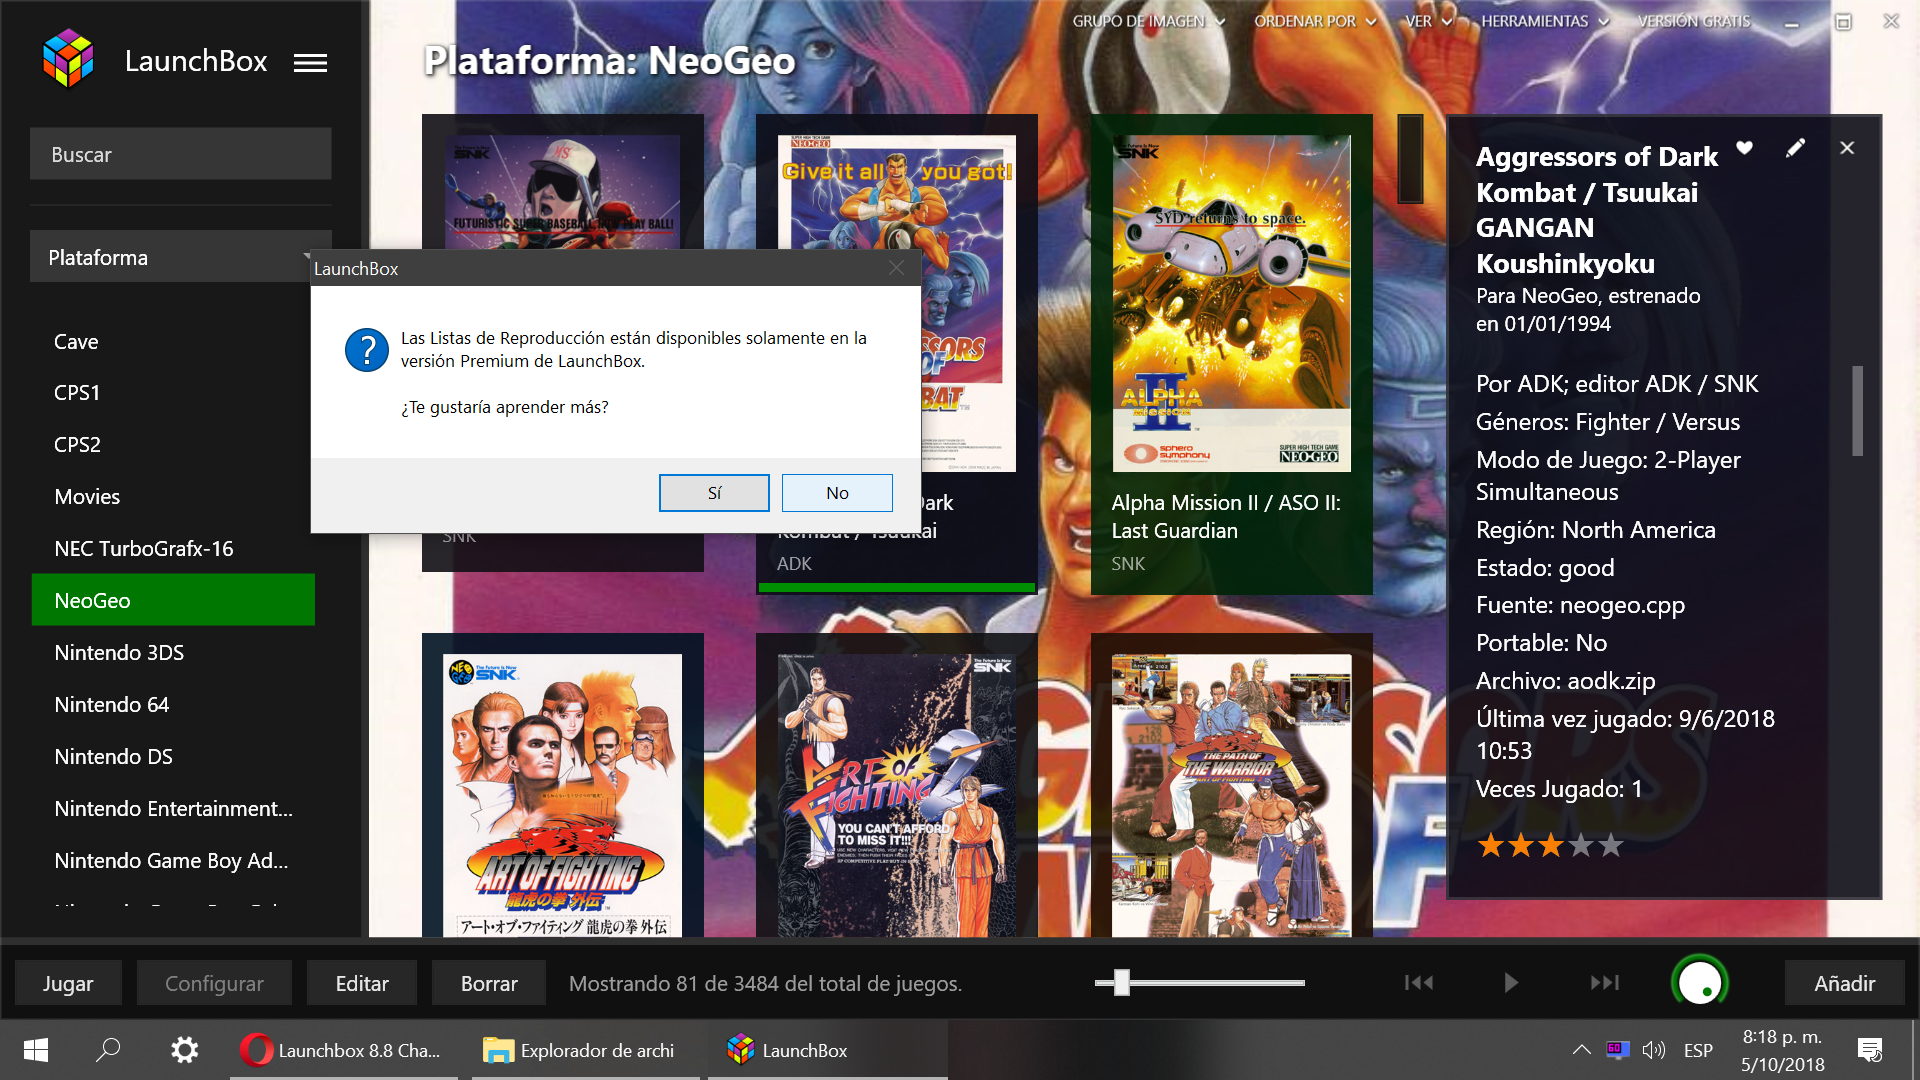Show hidden system tray icons
The image size is (1920, 1080).
point(1581,1050)
